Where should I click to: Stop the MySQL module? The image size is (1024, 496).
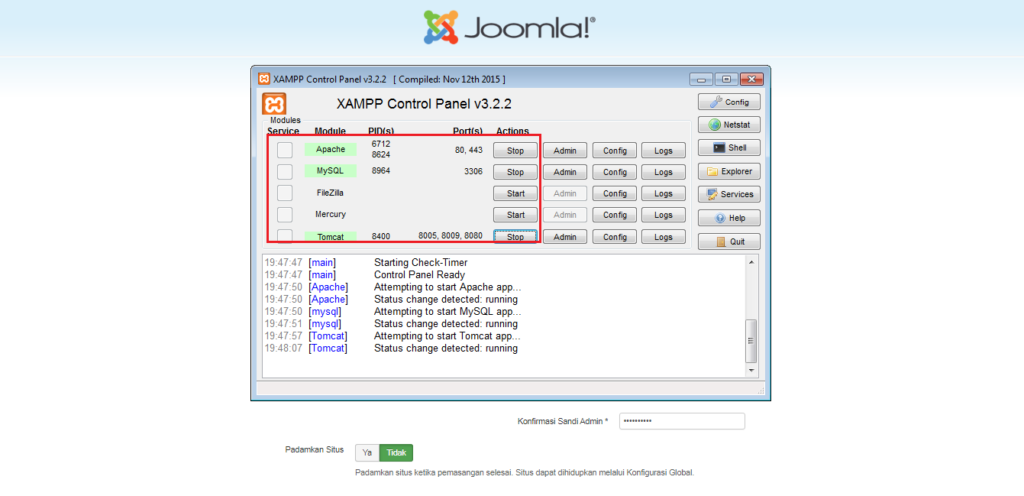515,172
